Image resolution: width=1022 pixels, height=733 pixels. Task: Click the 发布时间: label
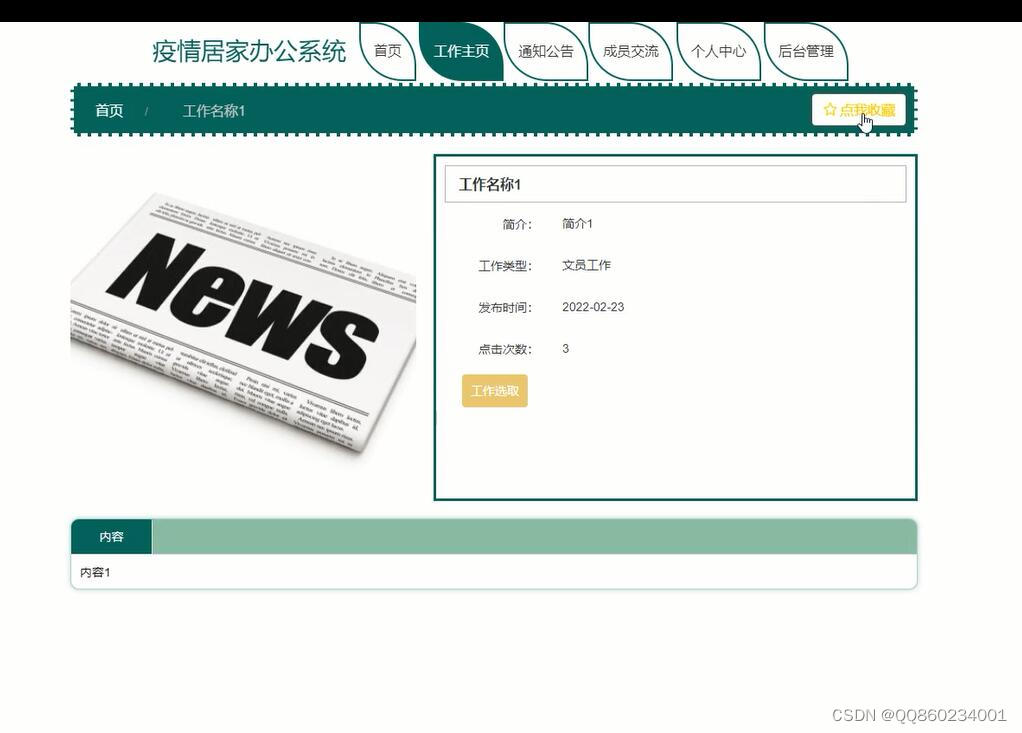pyautogui.click(x=505, y=308)
